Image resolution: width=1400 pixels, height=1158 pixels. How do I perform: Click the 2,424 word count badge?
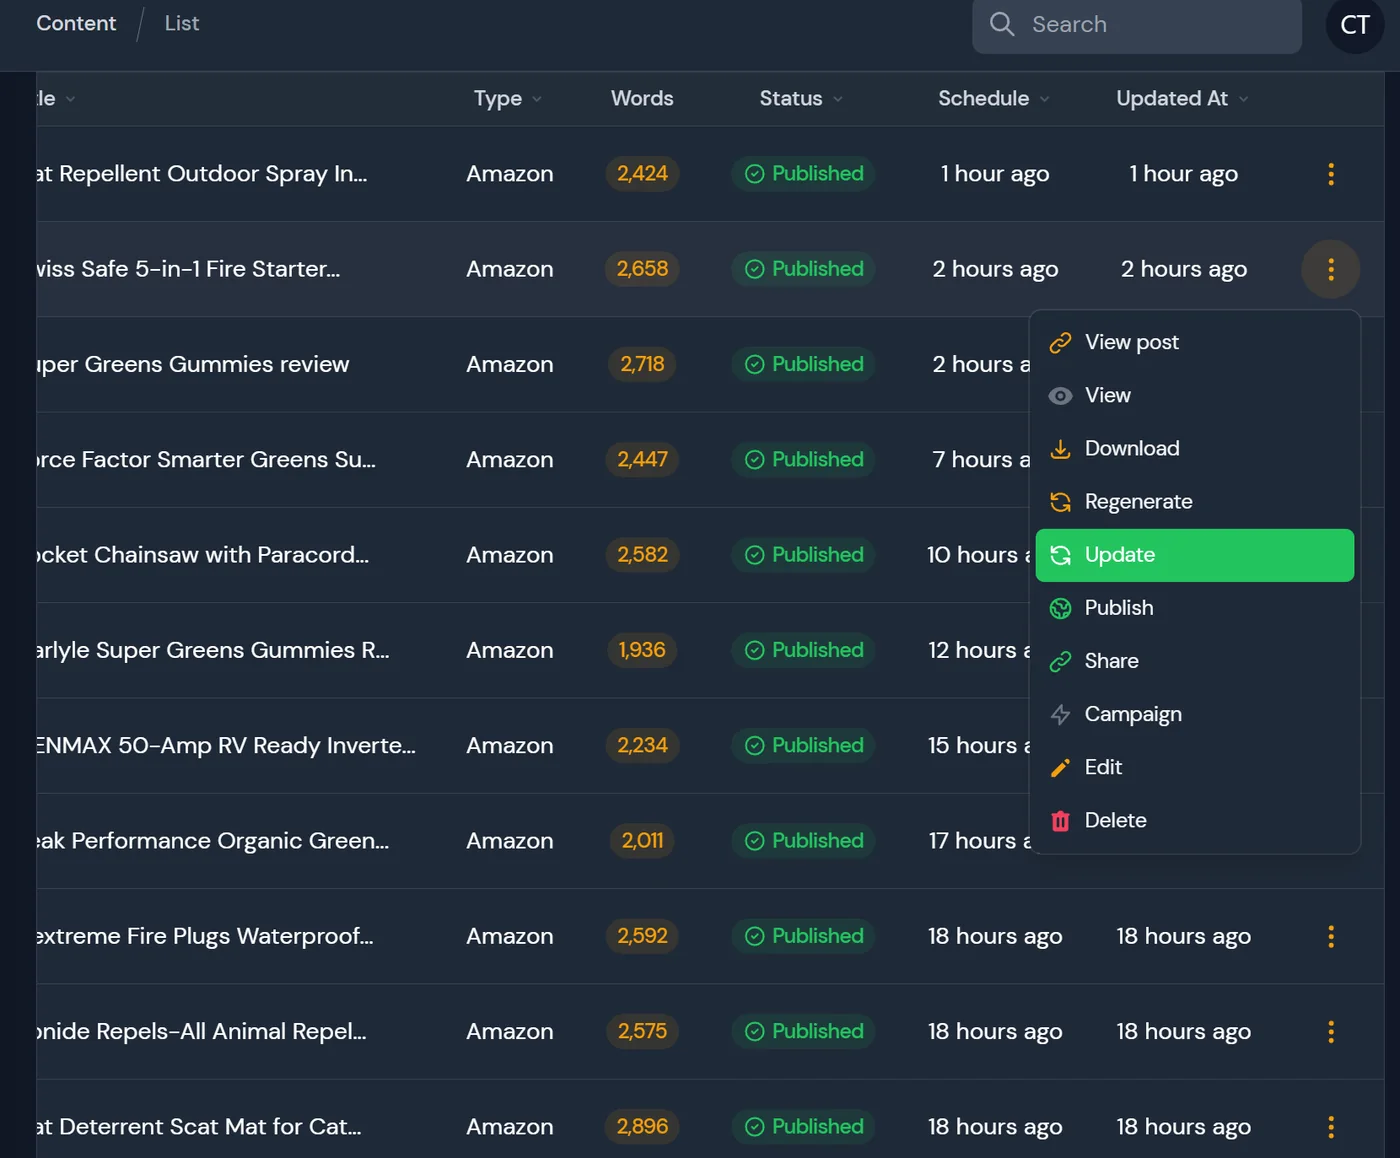pyautogui.click(x=642, y=174)
